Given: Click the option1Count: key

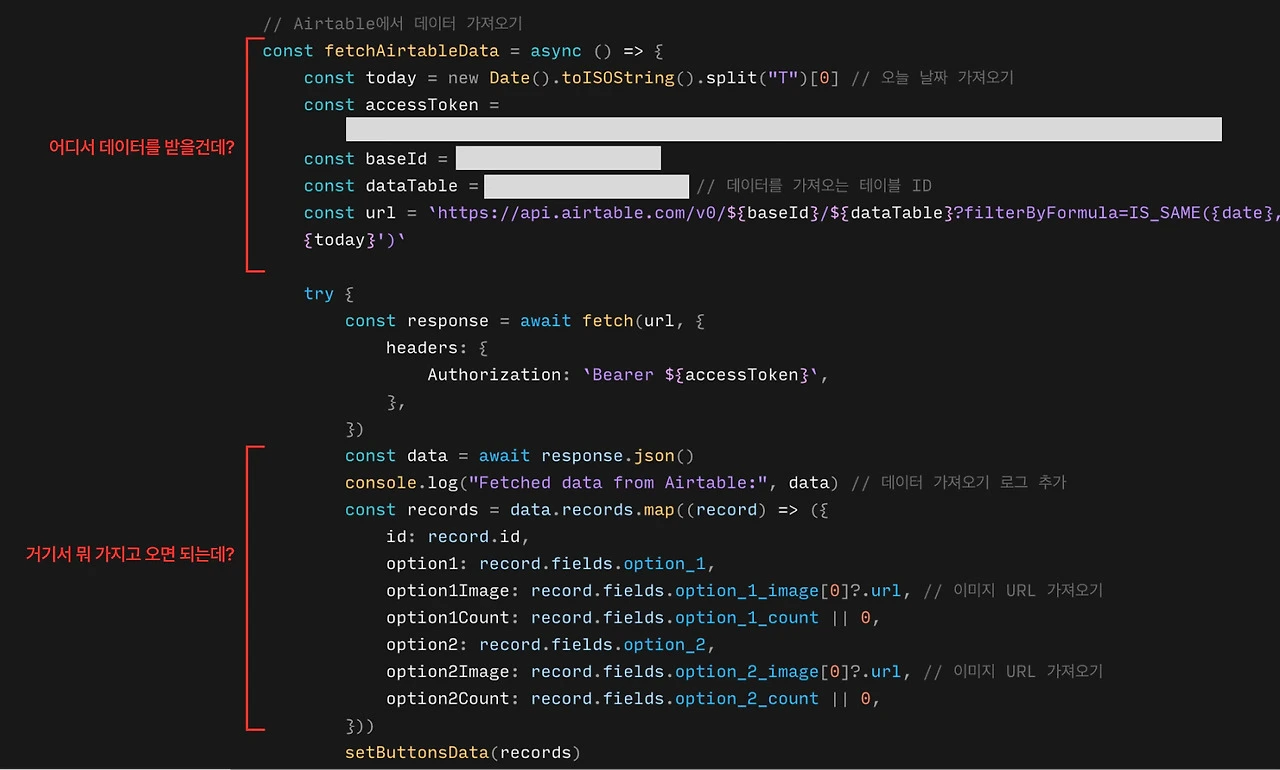Looking at the screenshot, I should [453, 618].
